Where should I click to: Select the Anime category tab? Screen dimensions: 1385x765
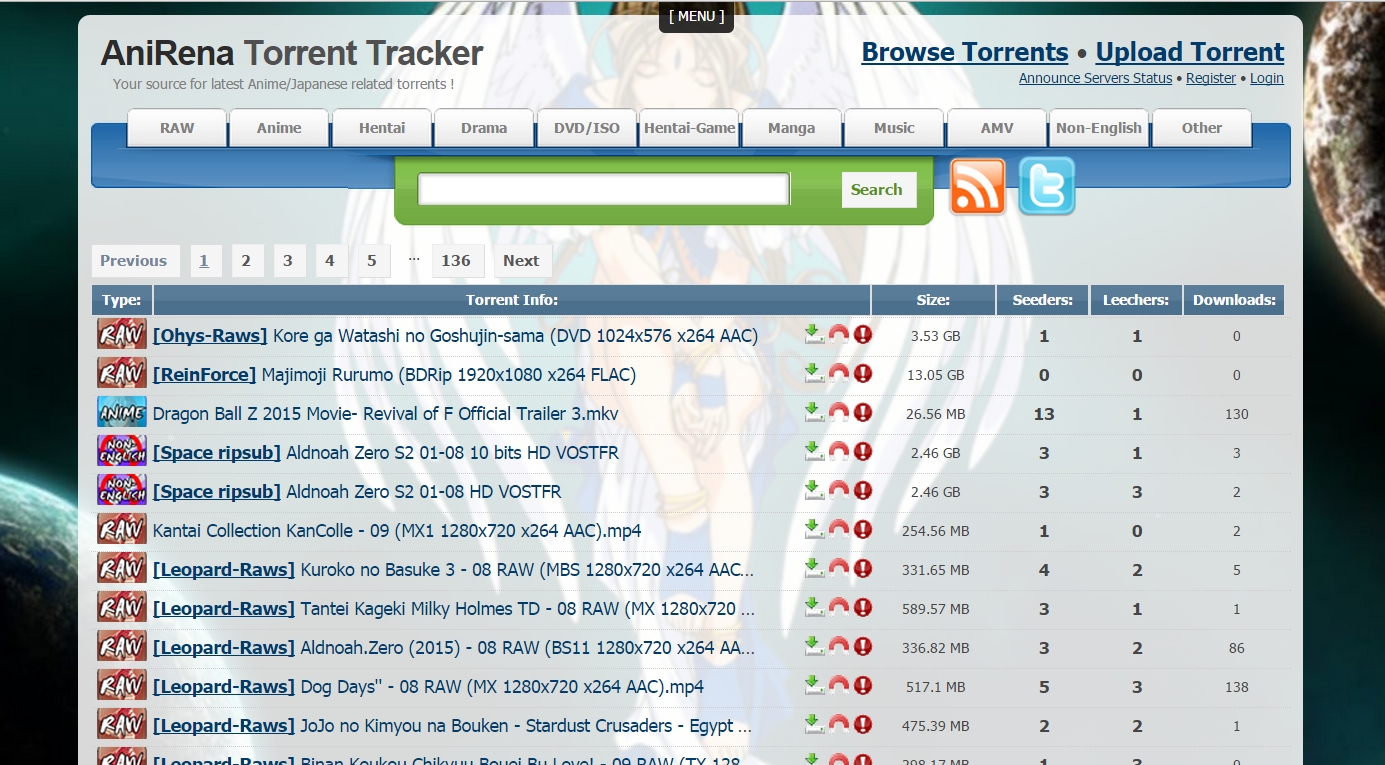(279, 128)
